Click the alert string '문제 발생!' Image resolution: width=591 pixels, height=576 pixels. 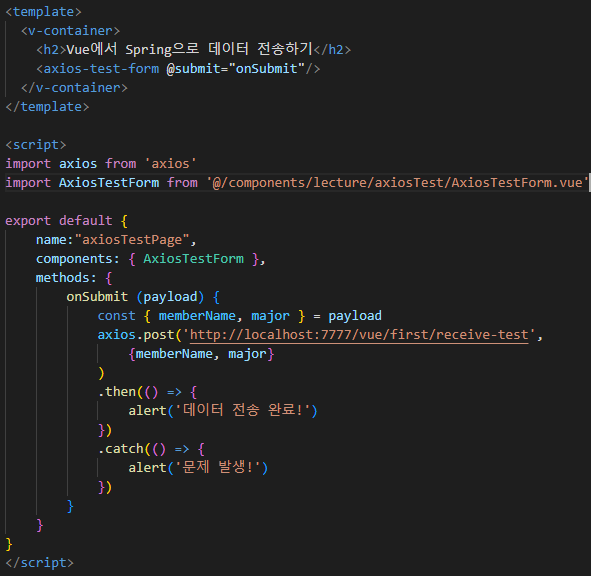[218, 468]
